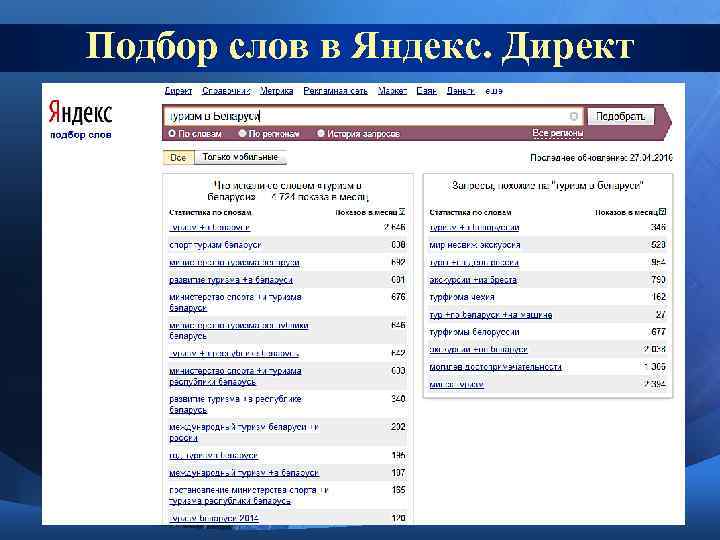
Task: Open Деньги in the top navigation
Action: [461, 91]
